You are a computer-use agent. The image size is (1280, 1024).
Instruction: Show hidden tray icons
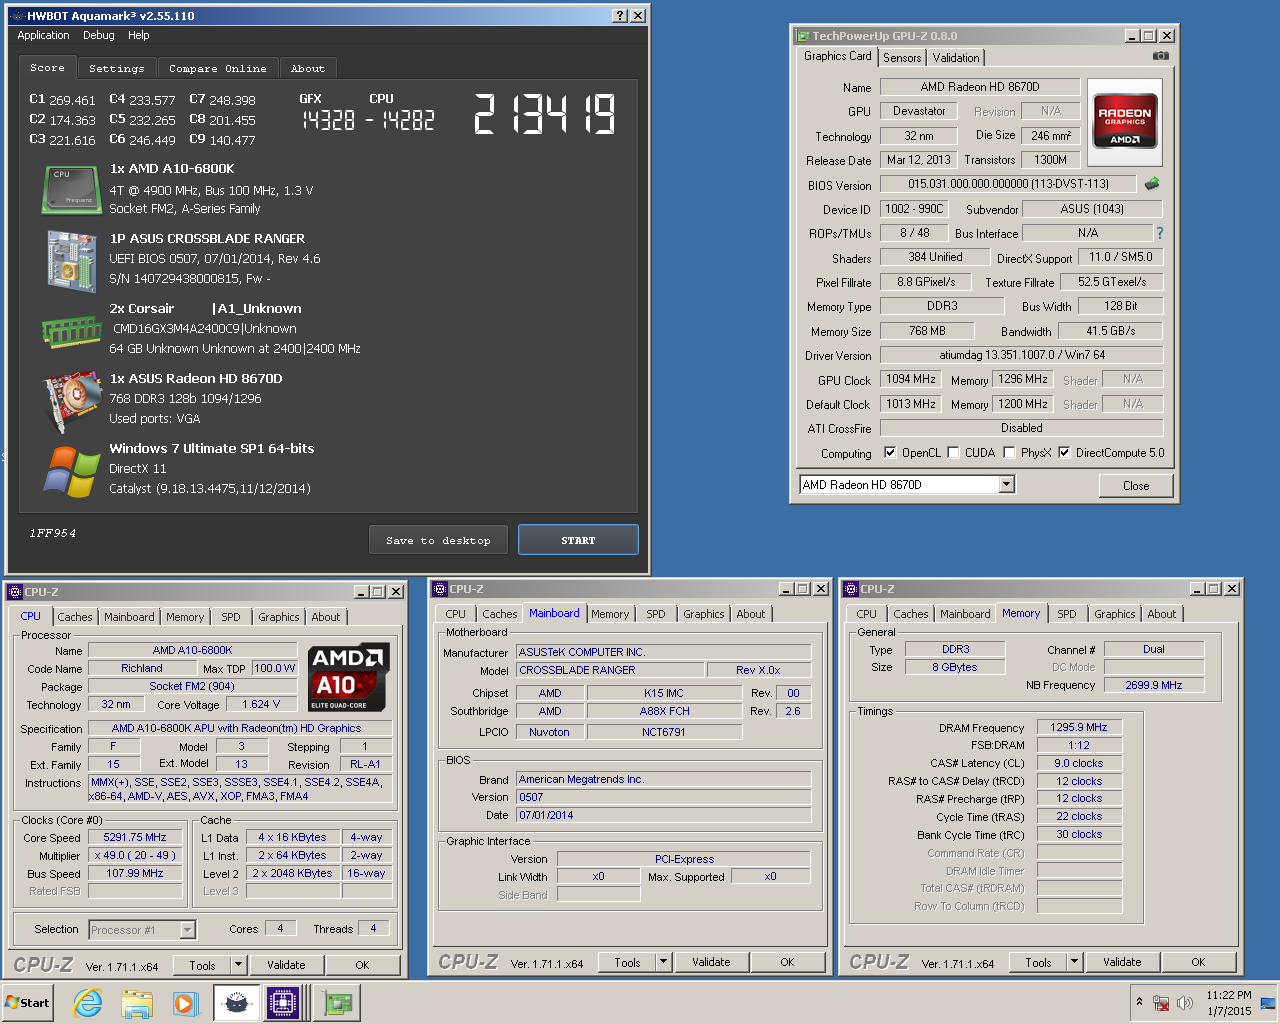tap(1139, 1002)
